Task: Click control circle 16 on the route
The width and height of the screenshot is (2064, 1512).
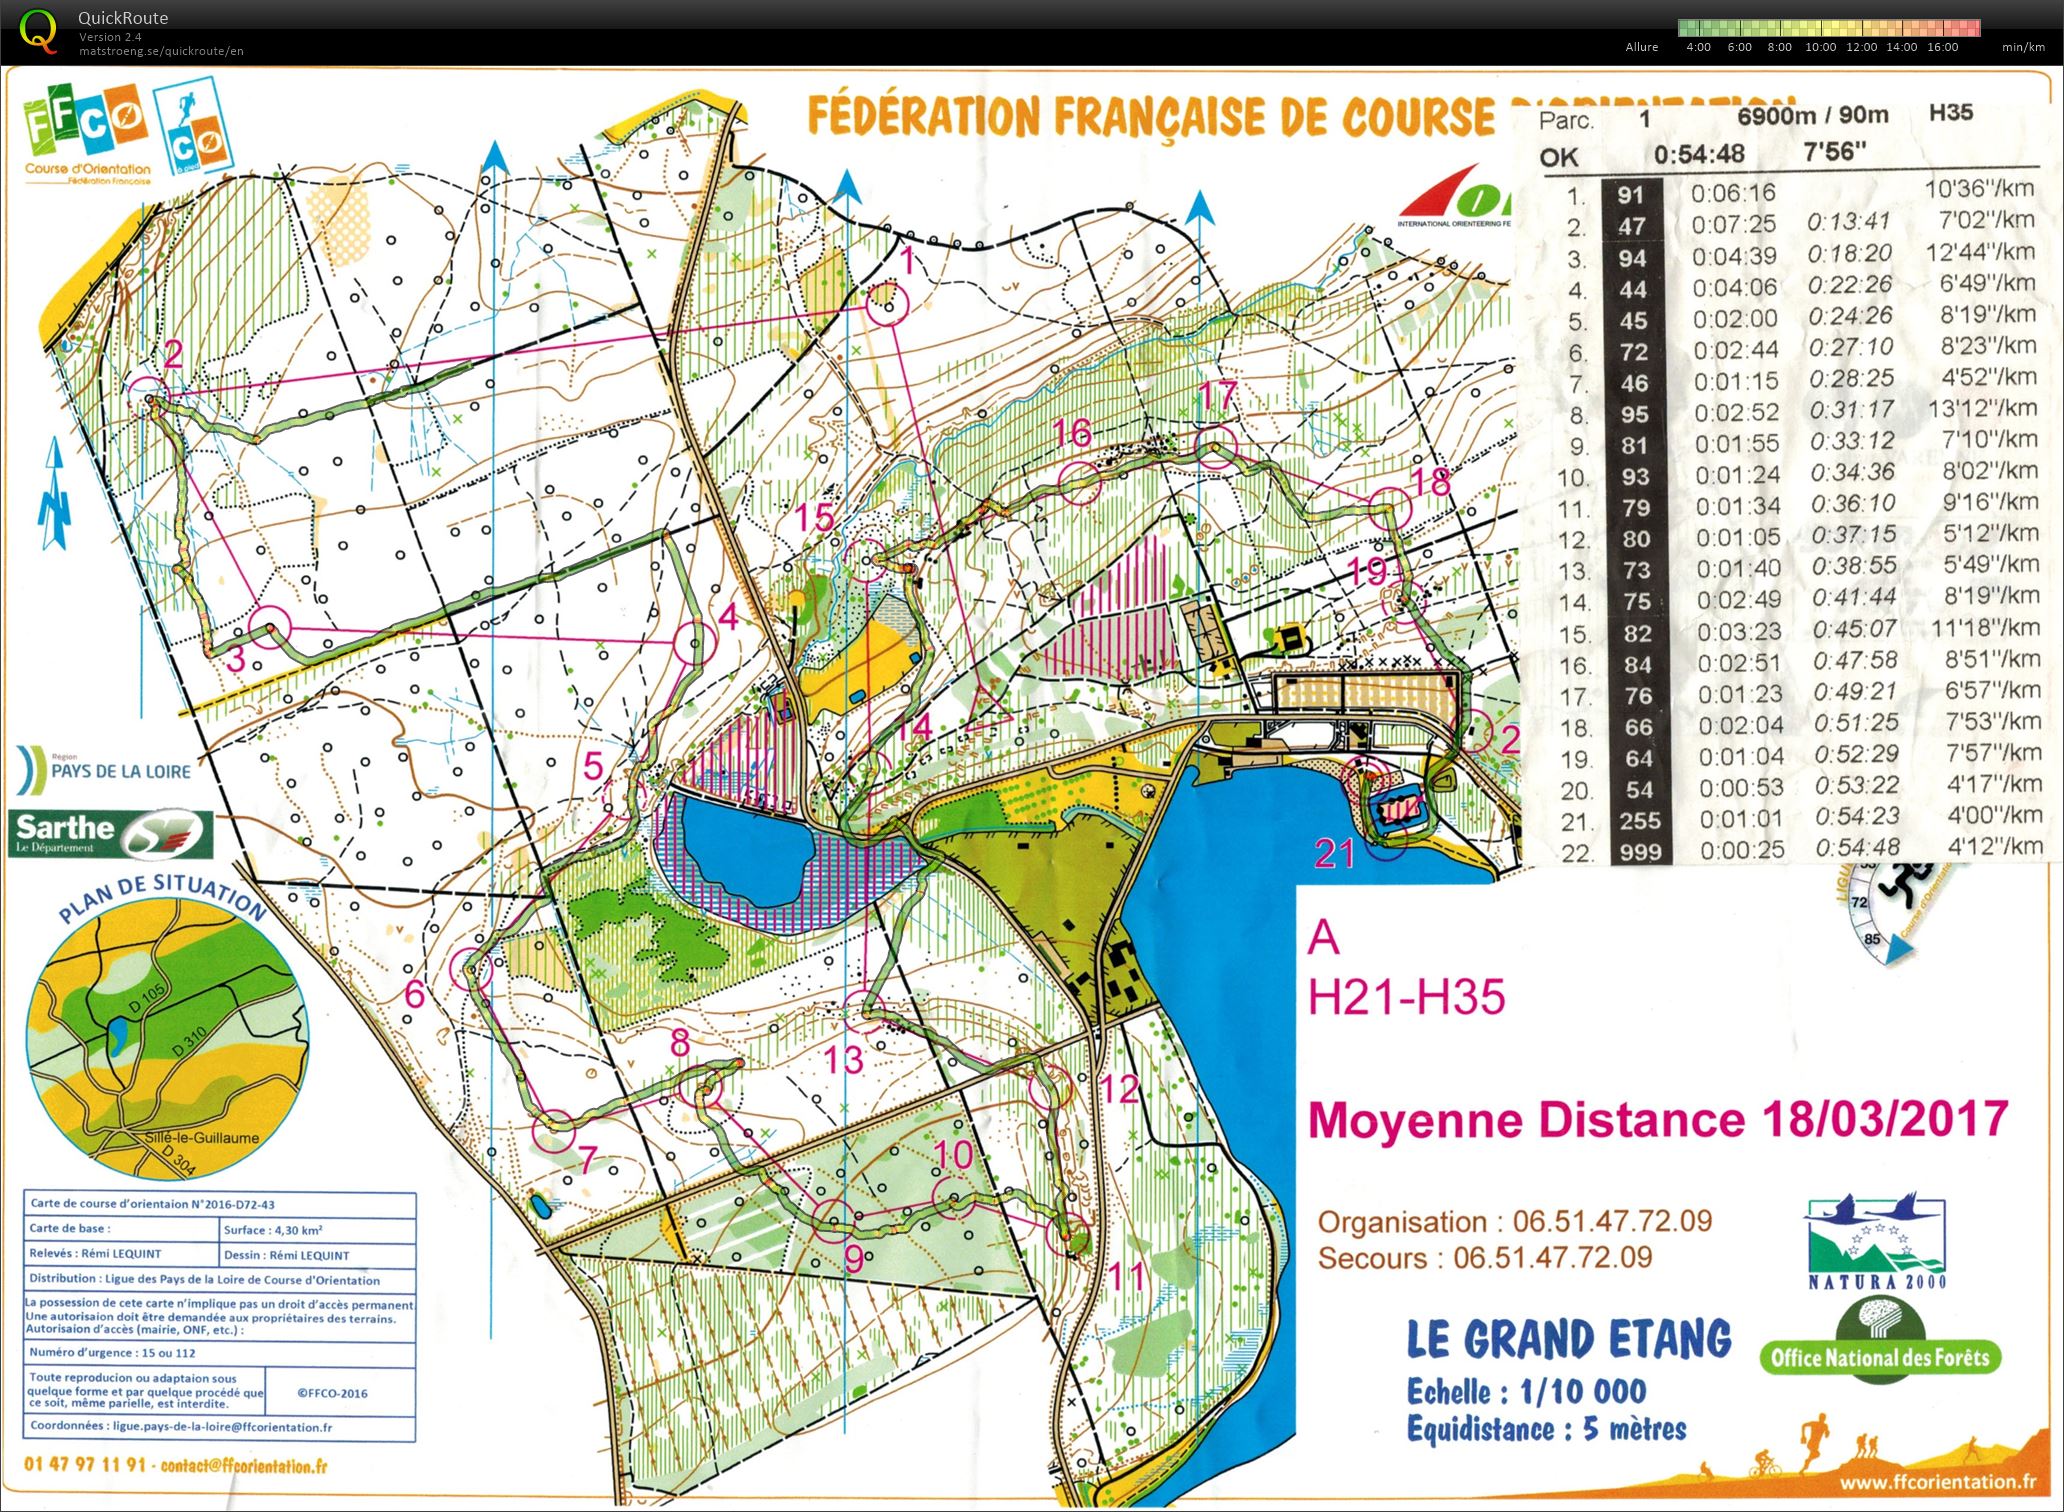Action: [x=1079, y=483]
